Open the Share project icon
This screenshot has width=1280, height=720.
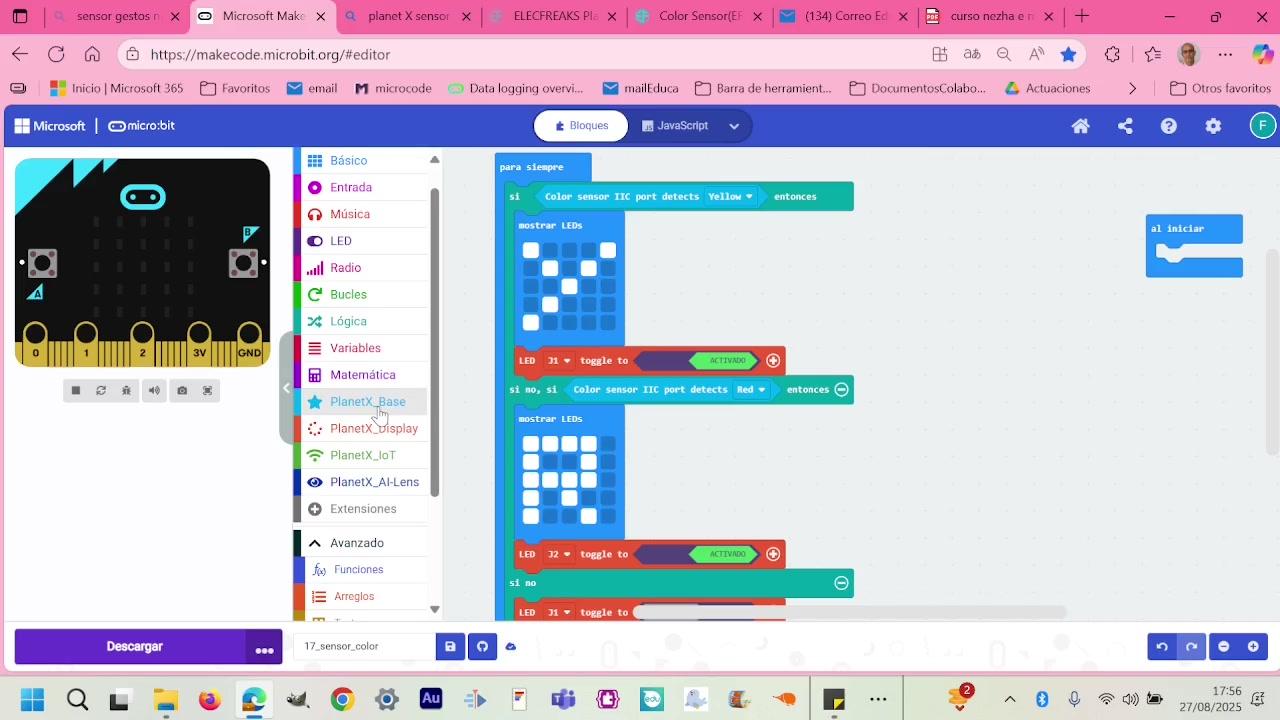point(1125,126)
